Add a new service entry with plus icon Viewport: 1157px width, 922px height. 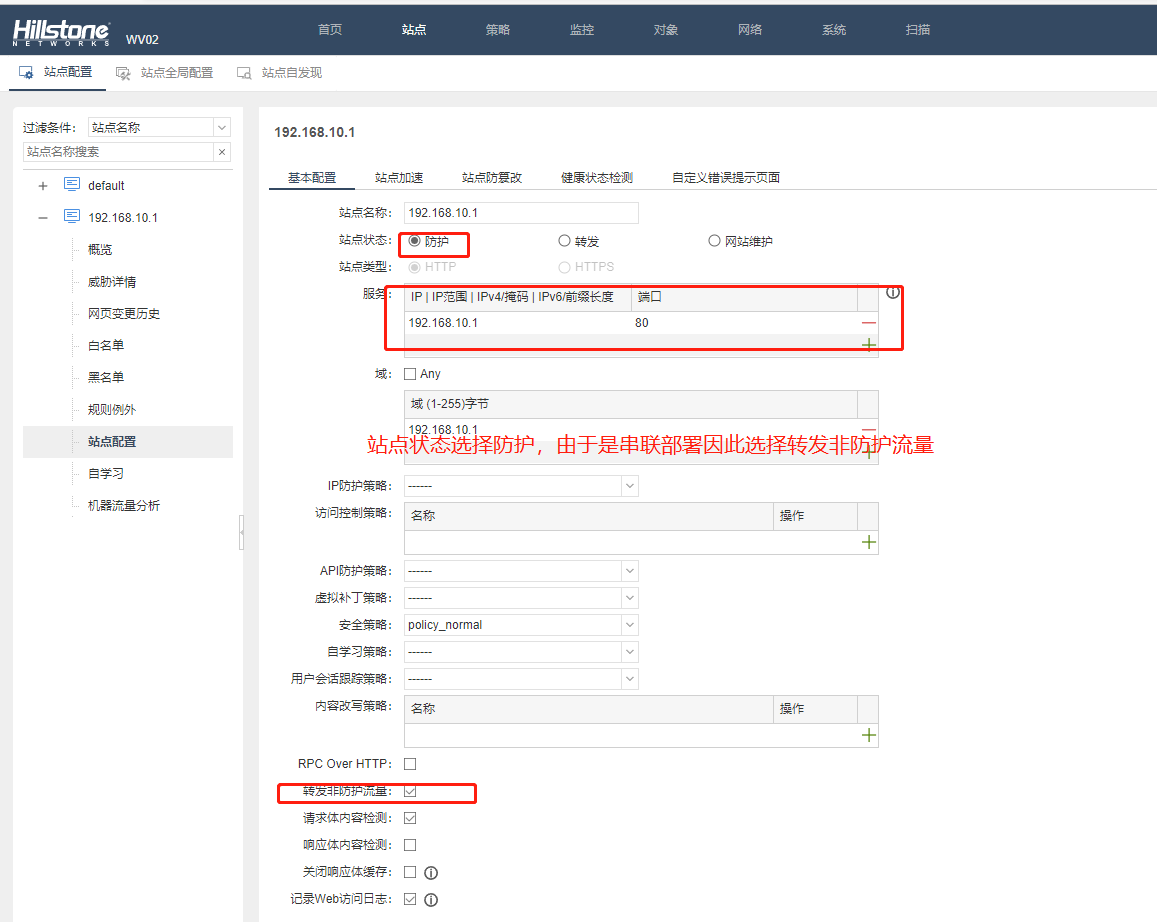(x=868, y=345)
